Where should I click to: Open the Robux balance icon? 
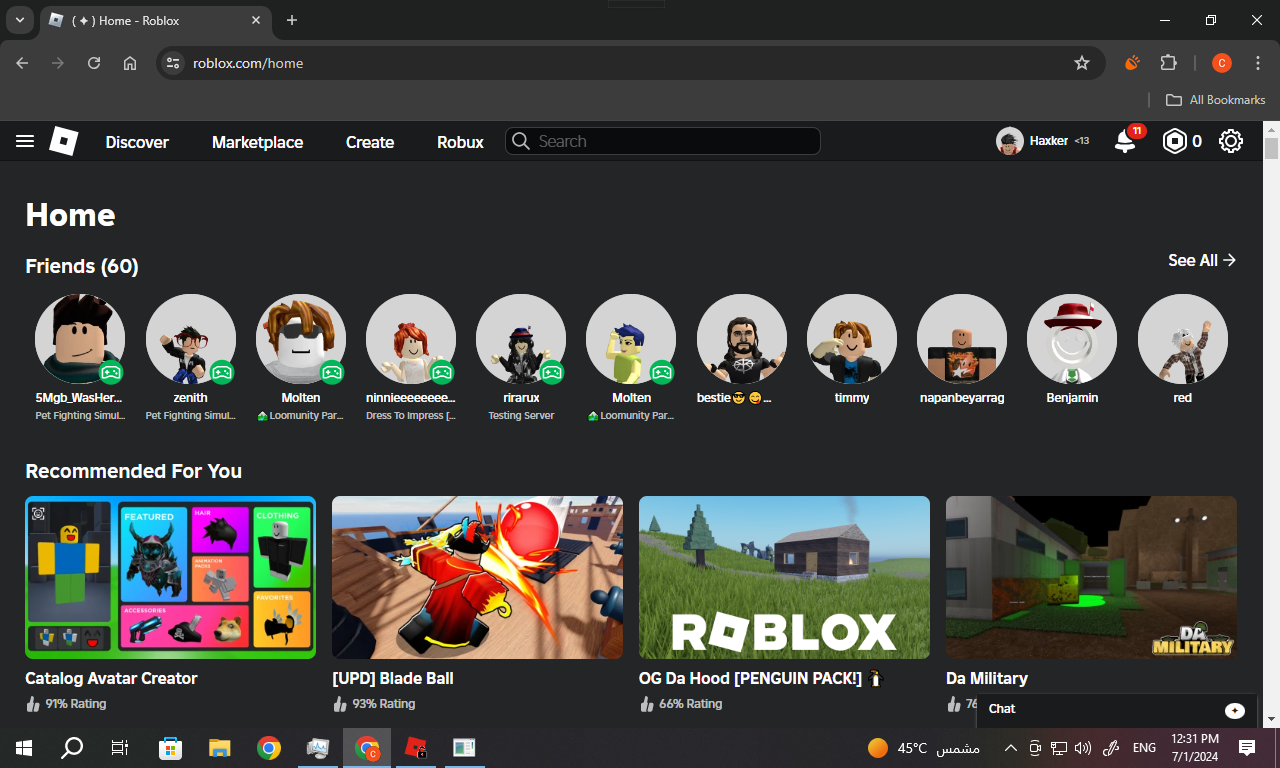(1173, 142)
